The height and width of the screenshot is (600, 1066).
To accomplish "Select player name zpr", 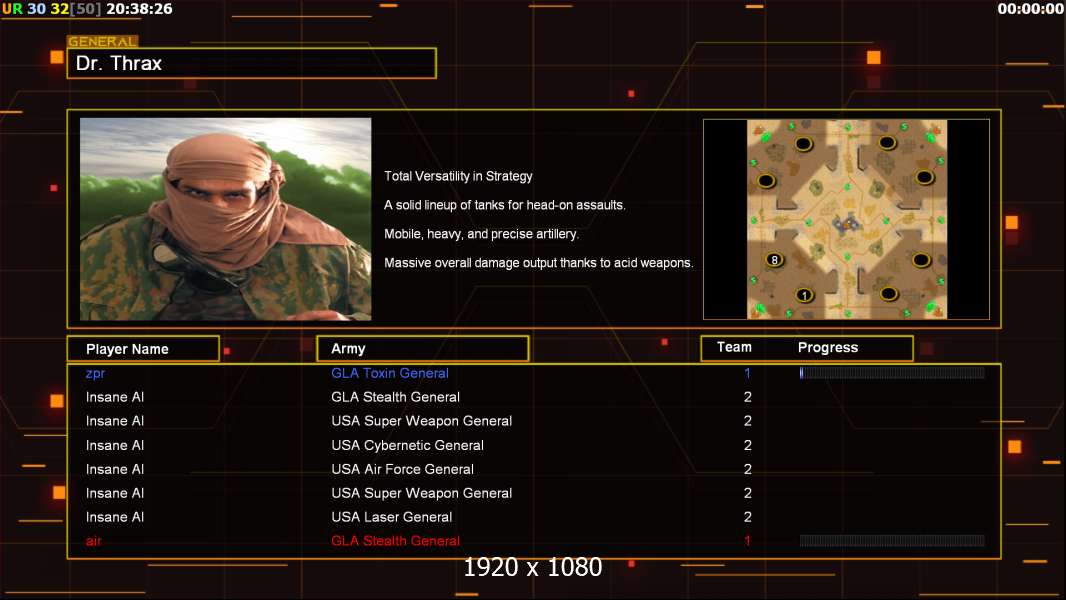I will [95, 373].
